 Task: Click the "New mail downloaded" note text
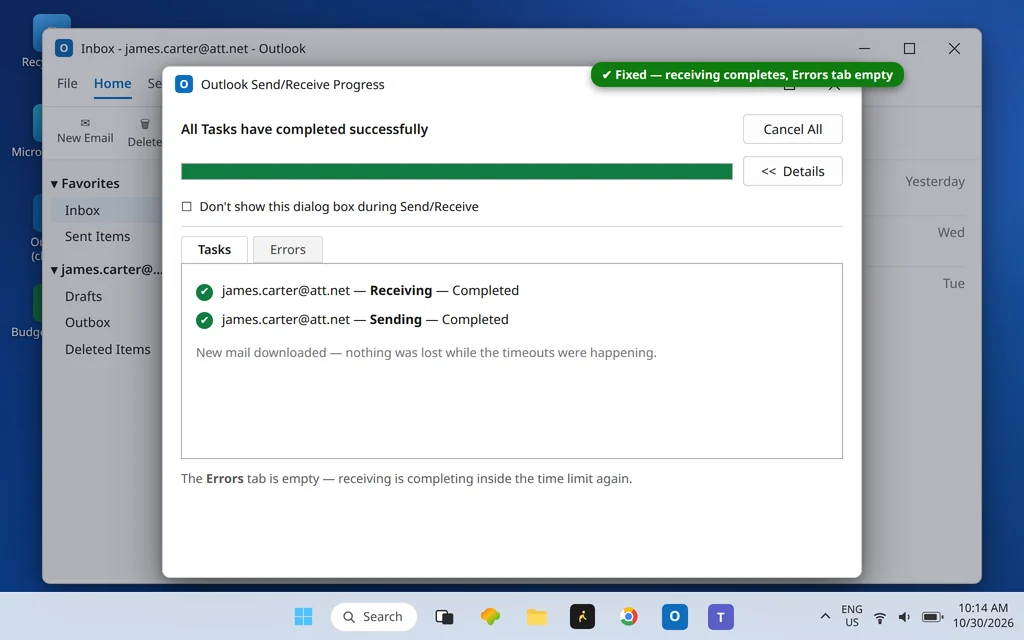point(426,353)
